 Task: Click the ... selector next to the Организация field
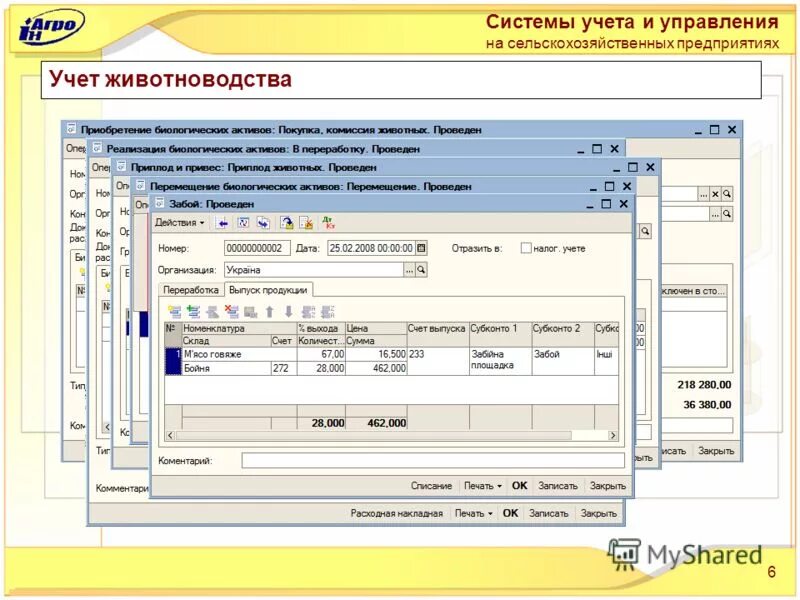point(409,268)
